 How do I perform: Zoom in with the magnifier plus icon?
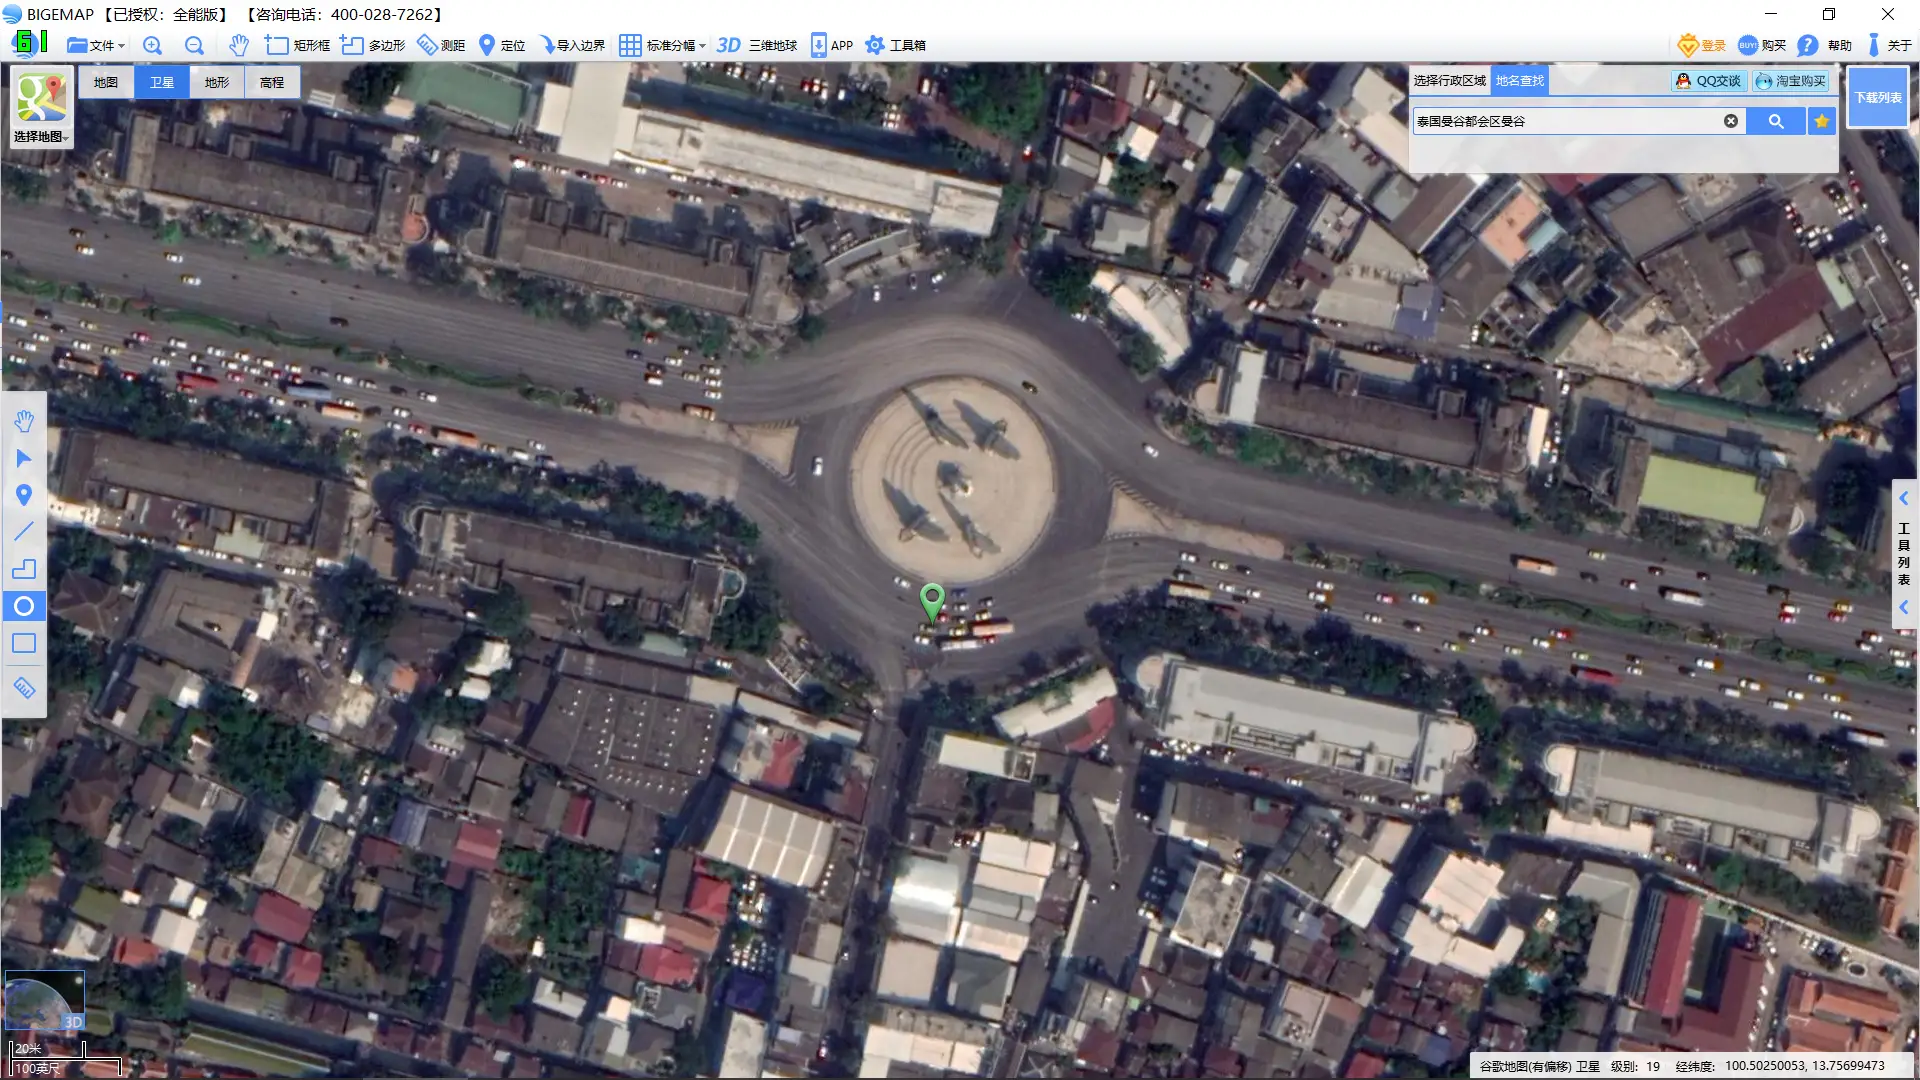[x=152, y=45]
